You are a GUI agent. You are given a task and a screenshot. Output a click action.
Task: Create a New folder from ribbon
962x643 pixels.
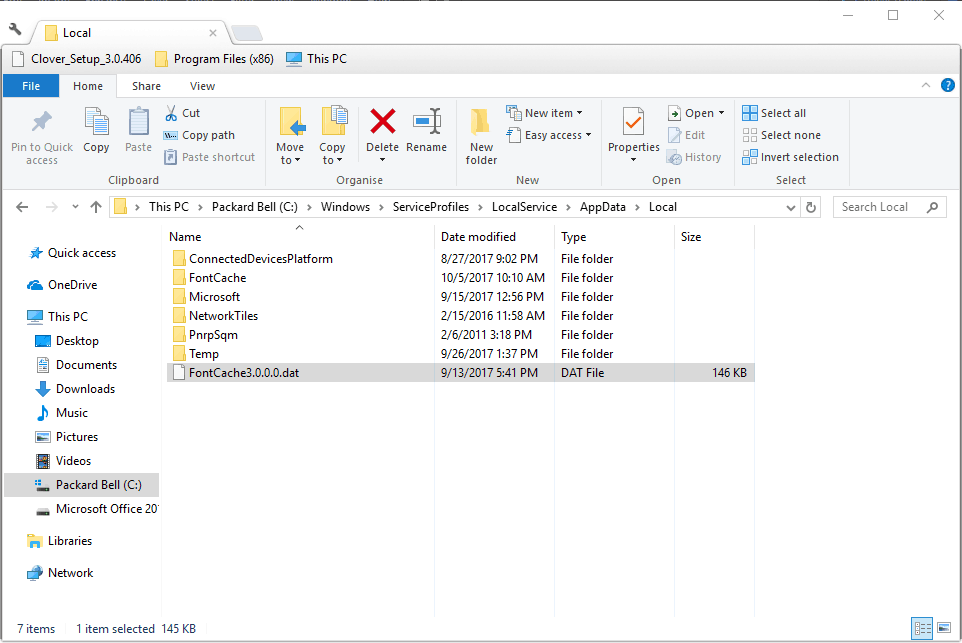[481, 136]
